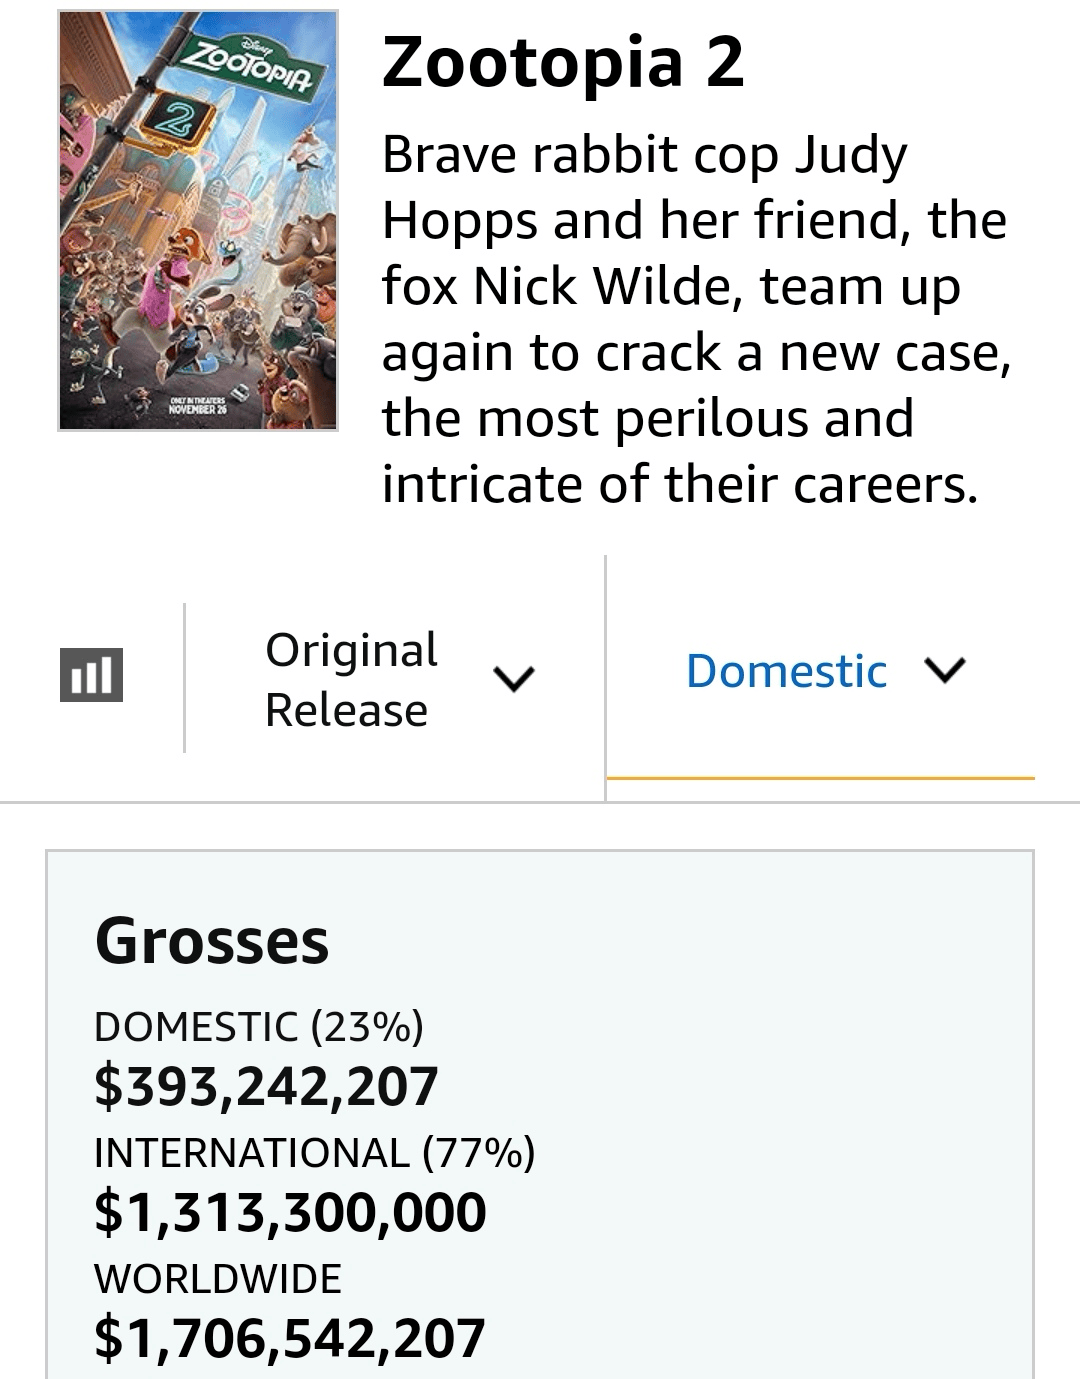Click the bar chart icon
Viewport: 1080px width, 1379px height.
pos(91,675)
